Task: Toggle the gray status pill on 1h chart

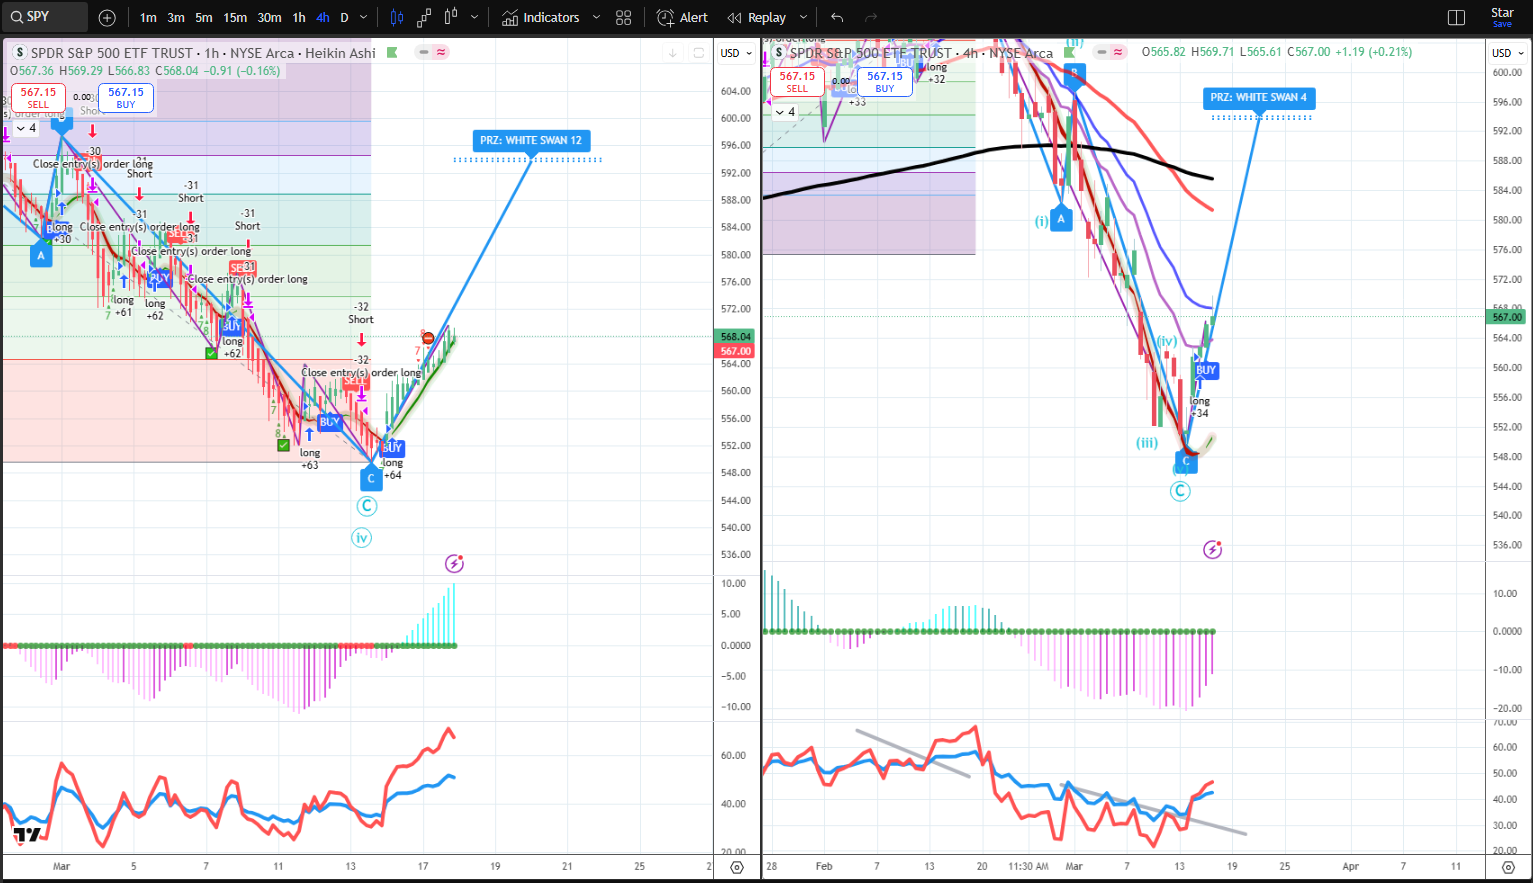Action: pos(424,52)
